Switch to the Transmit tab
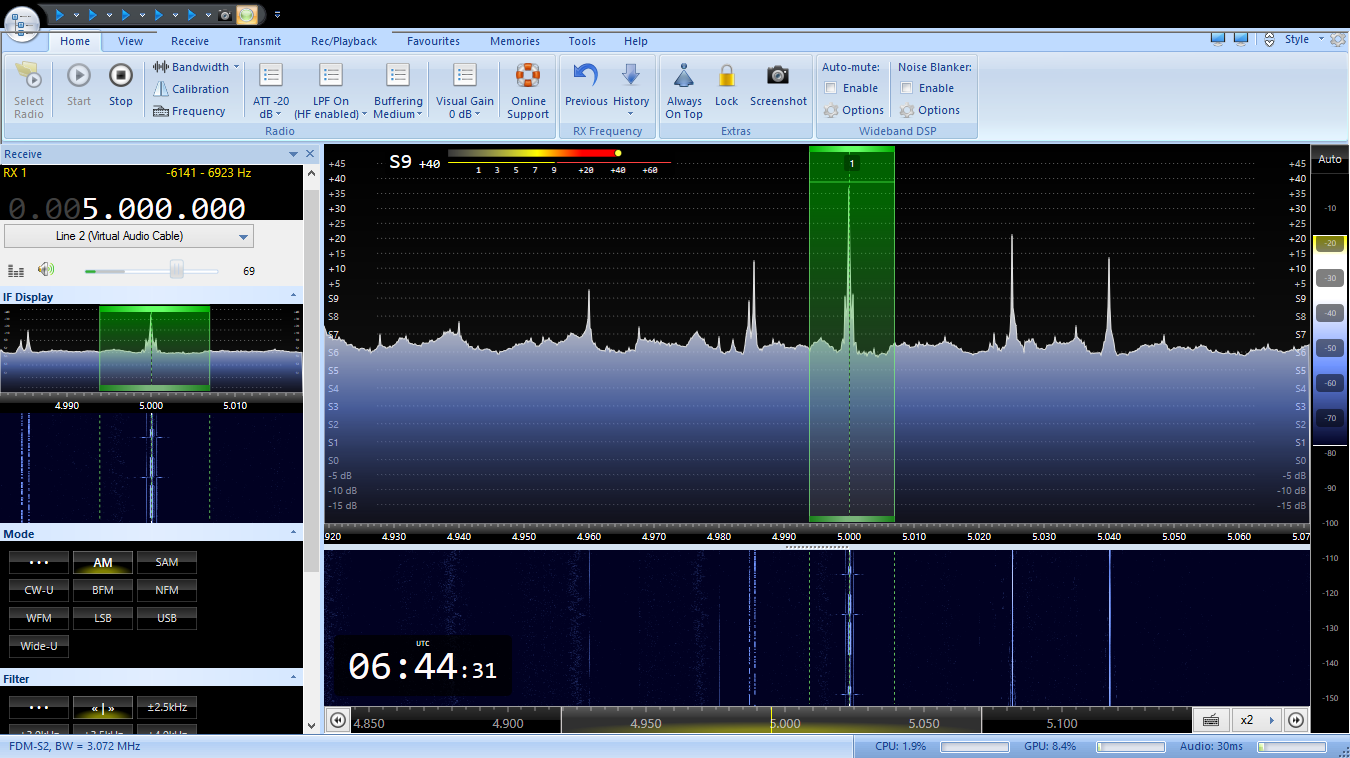The width and height of the screenshot is (1350, 758). (259, 41)
